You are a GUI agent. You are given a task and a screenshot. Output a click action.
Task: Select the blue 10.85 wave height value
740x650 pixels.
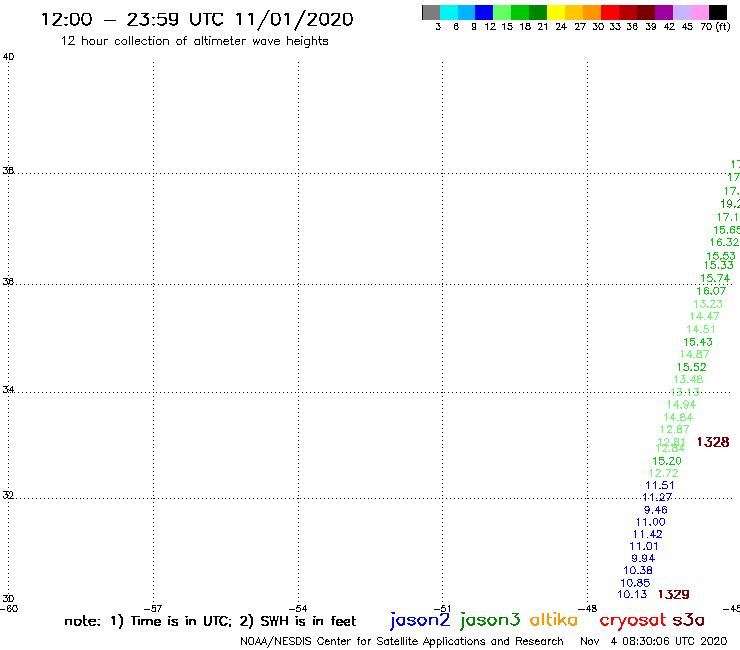click(x=635, y=583)
